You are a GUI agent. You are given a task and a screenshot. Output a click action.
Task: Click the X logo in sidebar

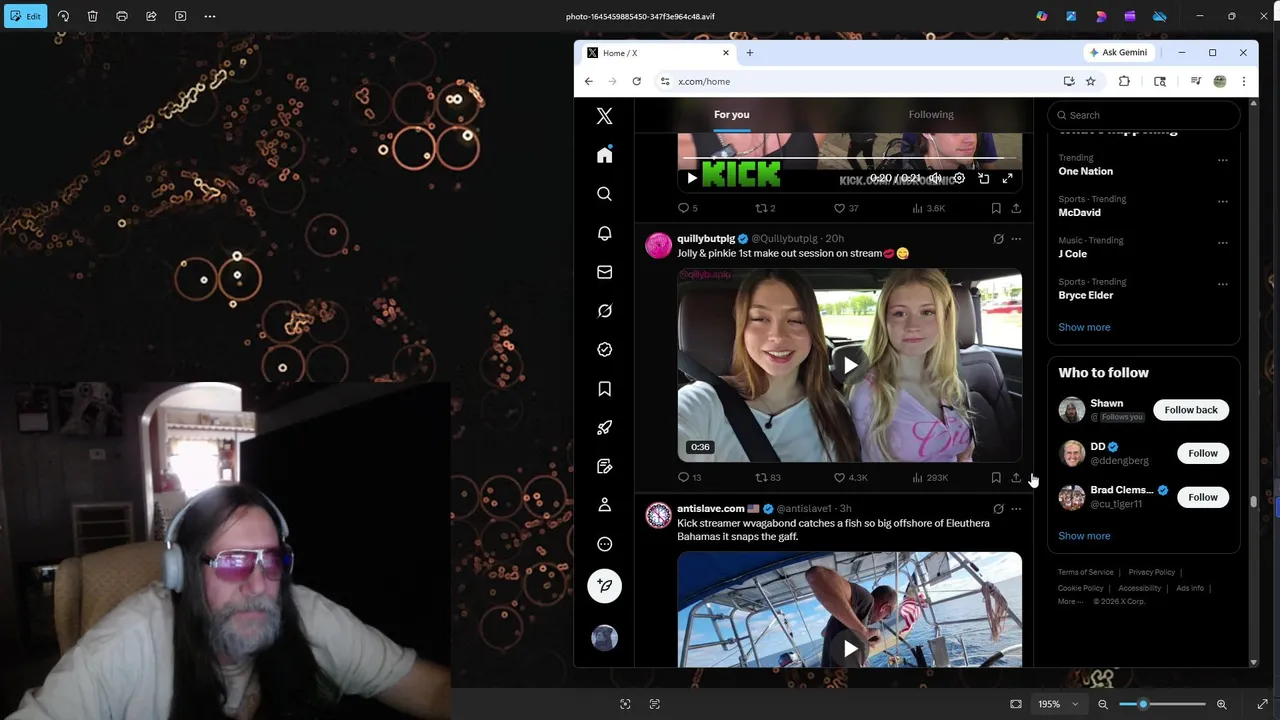604,116
